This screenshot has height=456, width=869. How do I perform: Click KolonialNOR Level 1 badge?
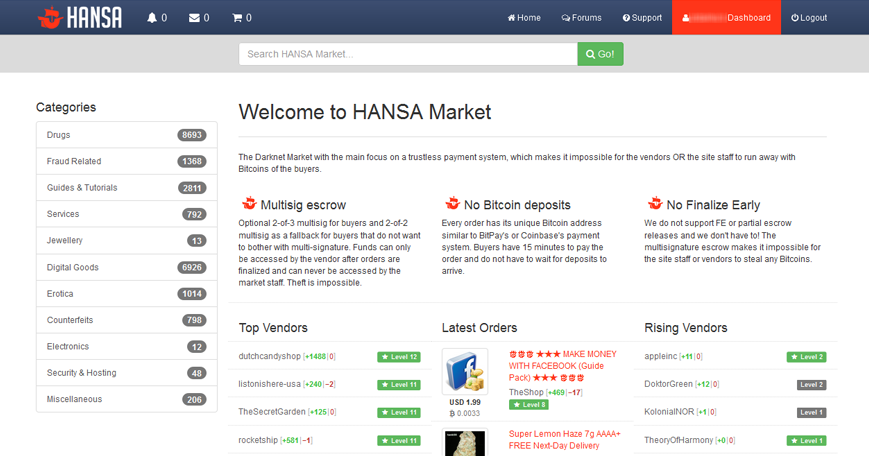tap(811, 412)
